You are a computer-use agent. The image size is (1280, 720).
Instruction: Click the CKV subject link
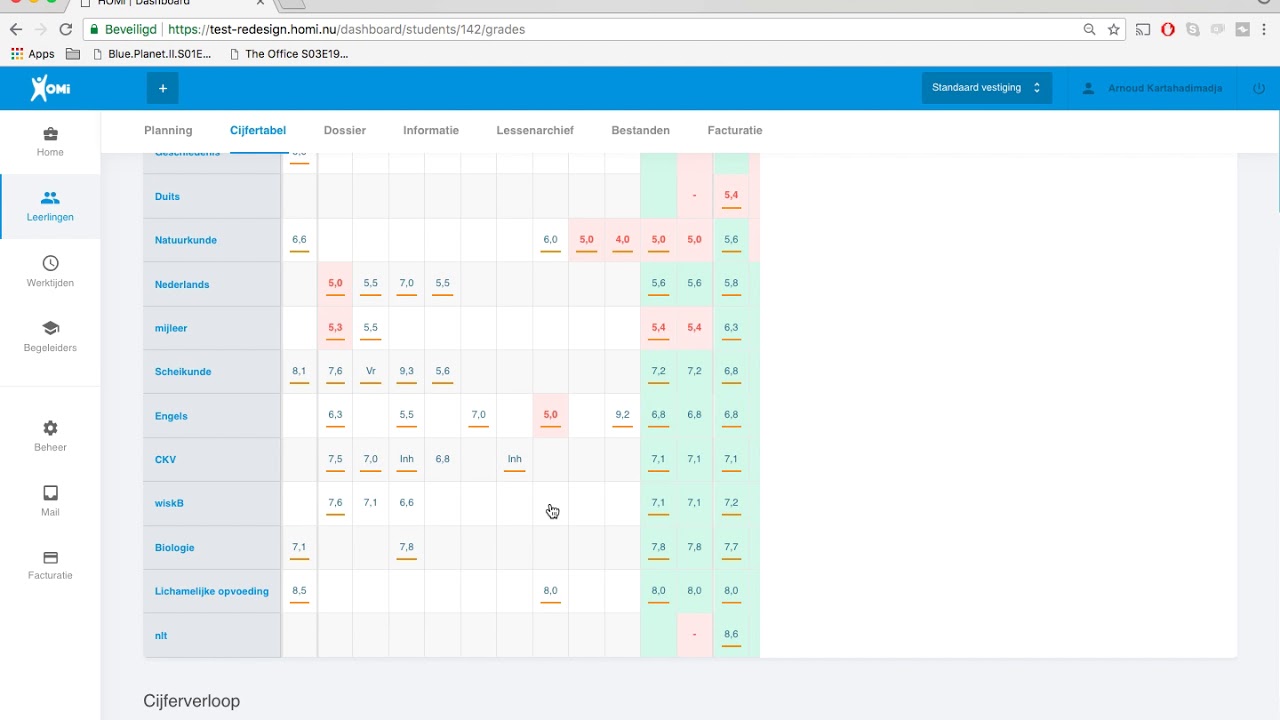coord(165,460)
